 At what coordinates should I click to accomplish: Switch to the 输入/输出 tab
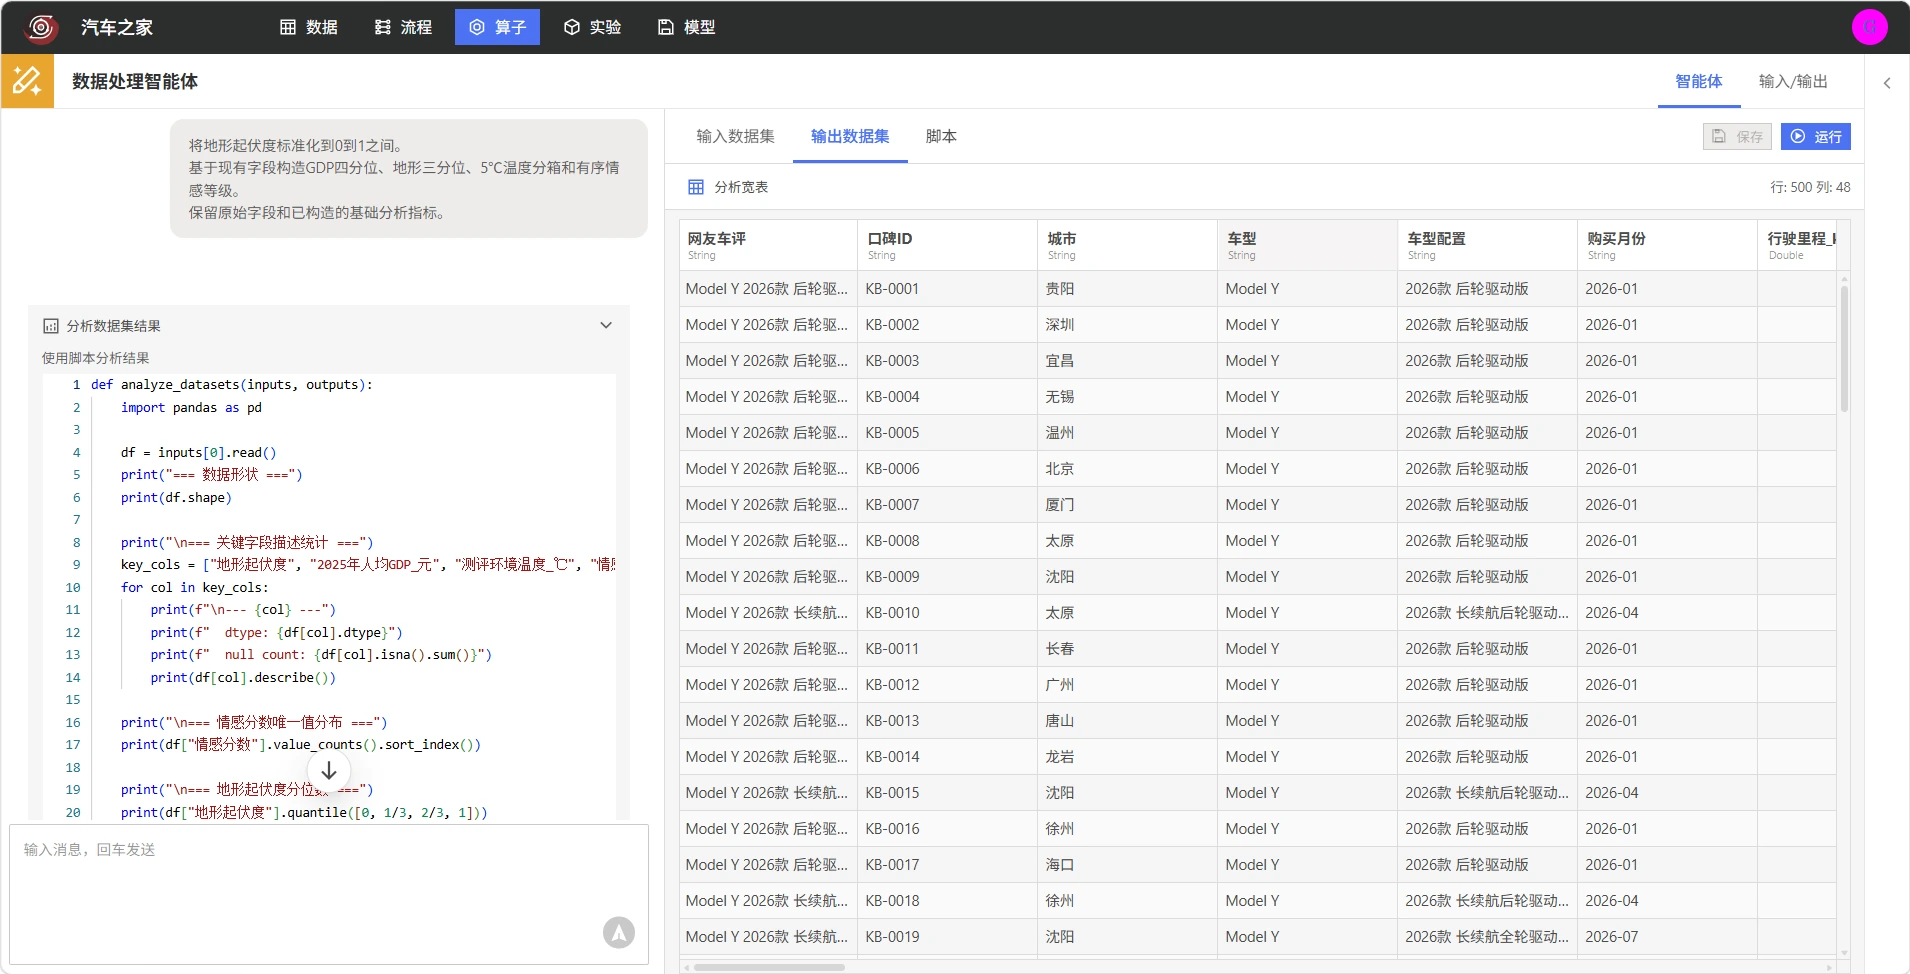pos(1793,82)
